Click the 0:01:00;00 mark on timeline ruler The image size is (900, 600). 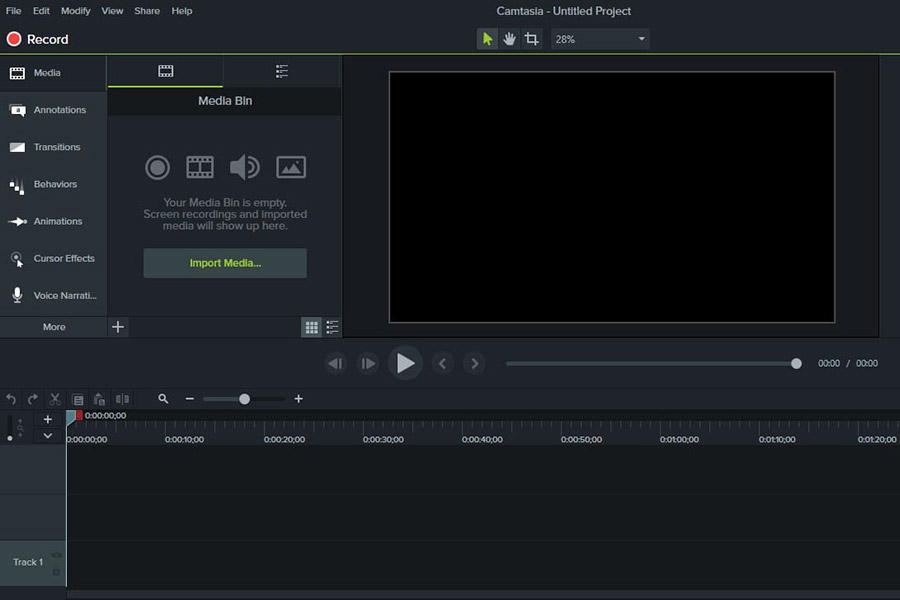pos(679,439)
